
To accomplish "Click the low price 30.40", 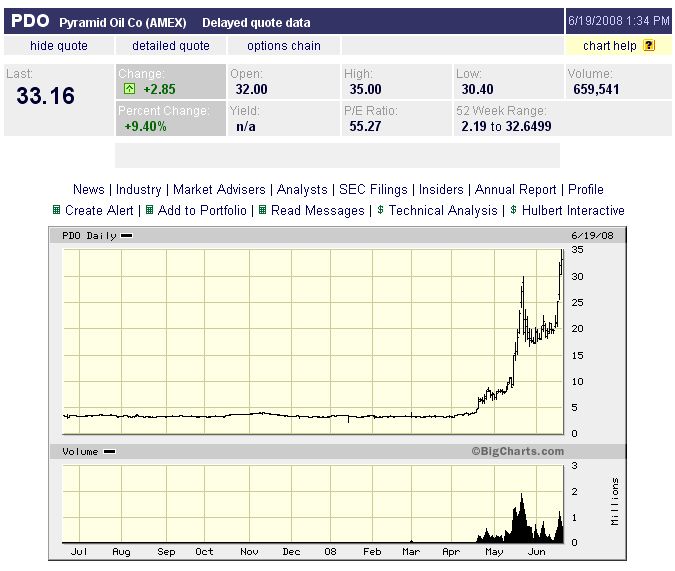I will (477, 89).
